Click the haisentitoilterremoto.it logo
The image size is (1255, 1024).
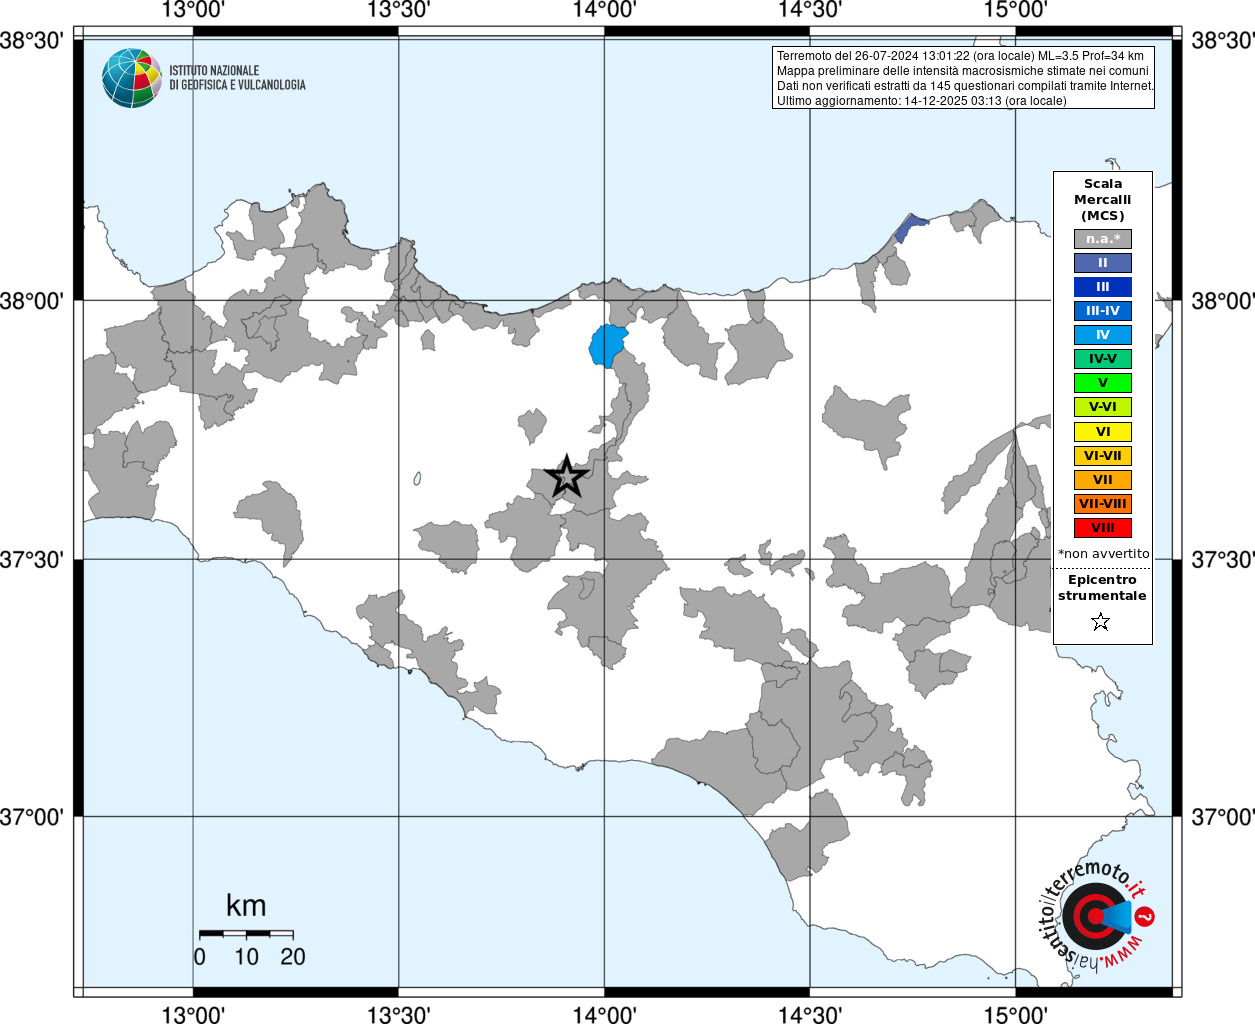tap(1095, 916)
